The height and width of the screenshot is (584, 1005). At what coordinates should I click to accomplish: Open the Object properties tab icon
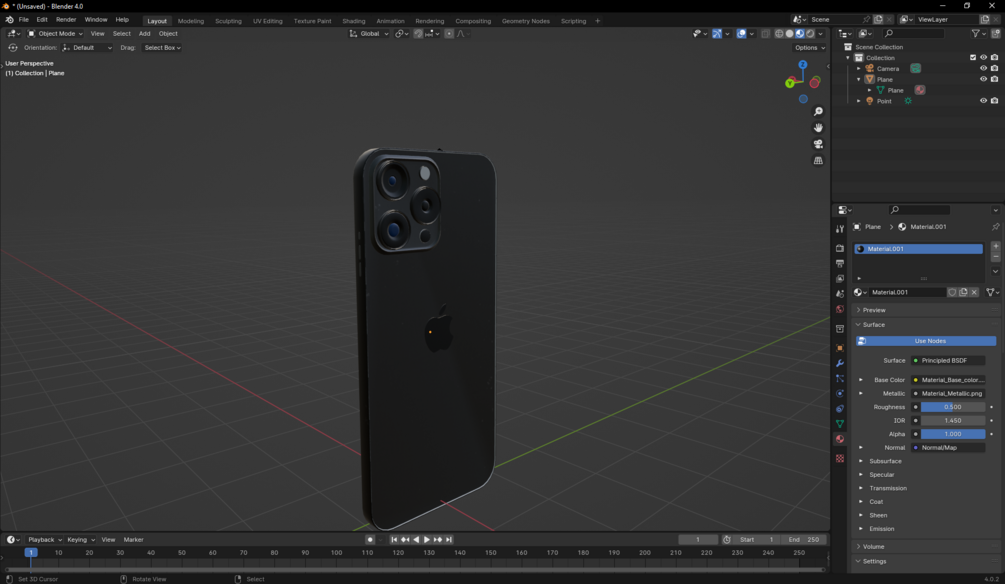point(840,348)
